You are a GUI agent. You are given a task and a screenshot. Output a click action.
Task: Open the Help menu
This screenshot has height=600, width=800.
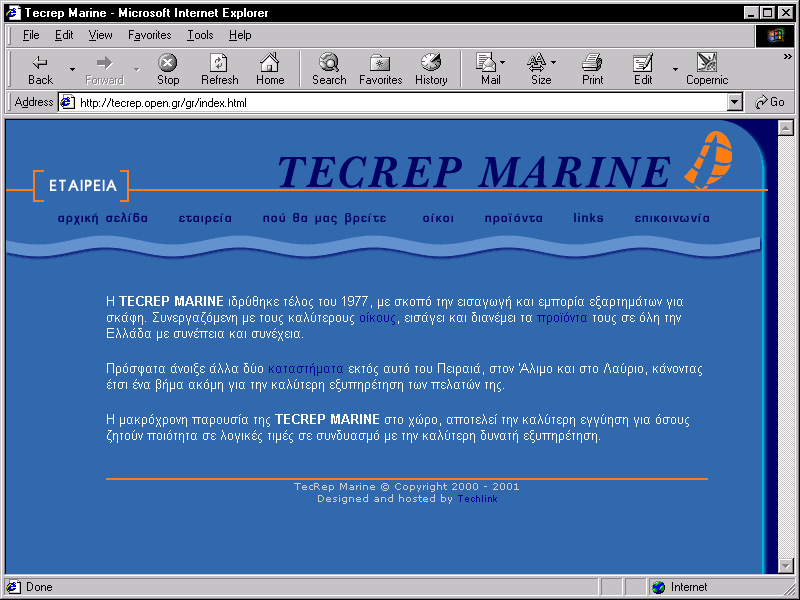[x=240, y=35]
